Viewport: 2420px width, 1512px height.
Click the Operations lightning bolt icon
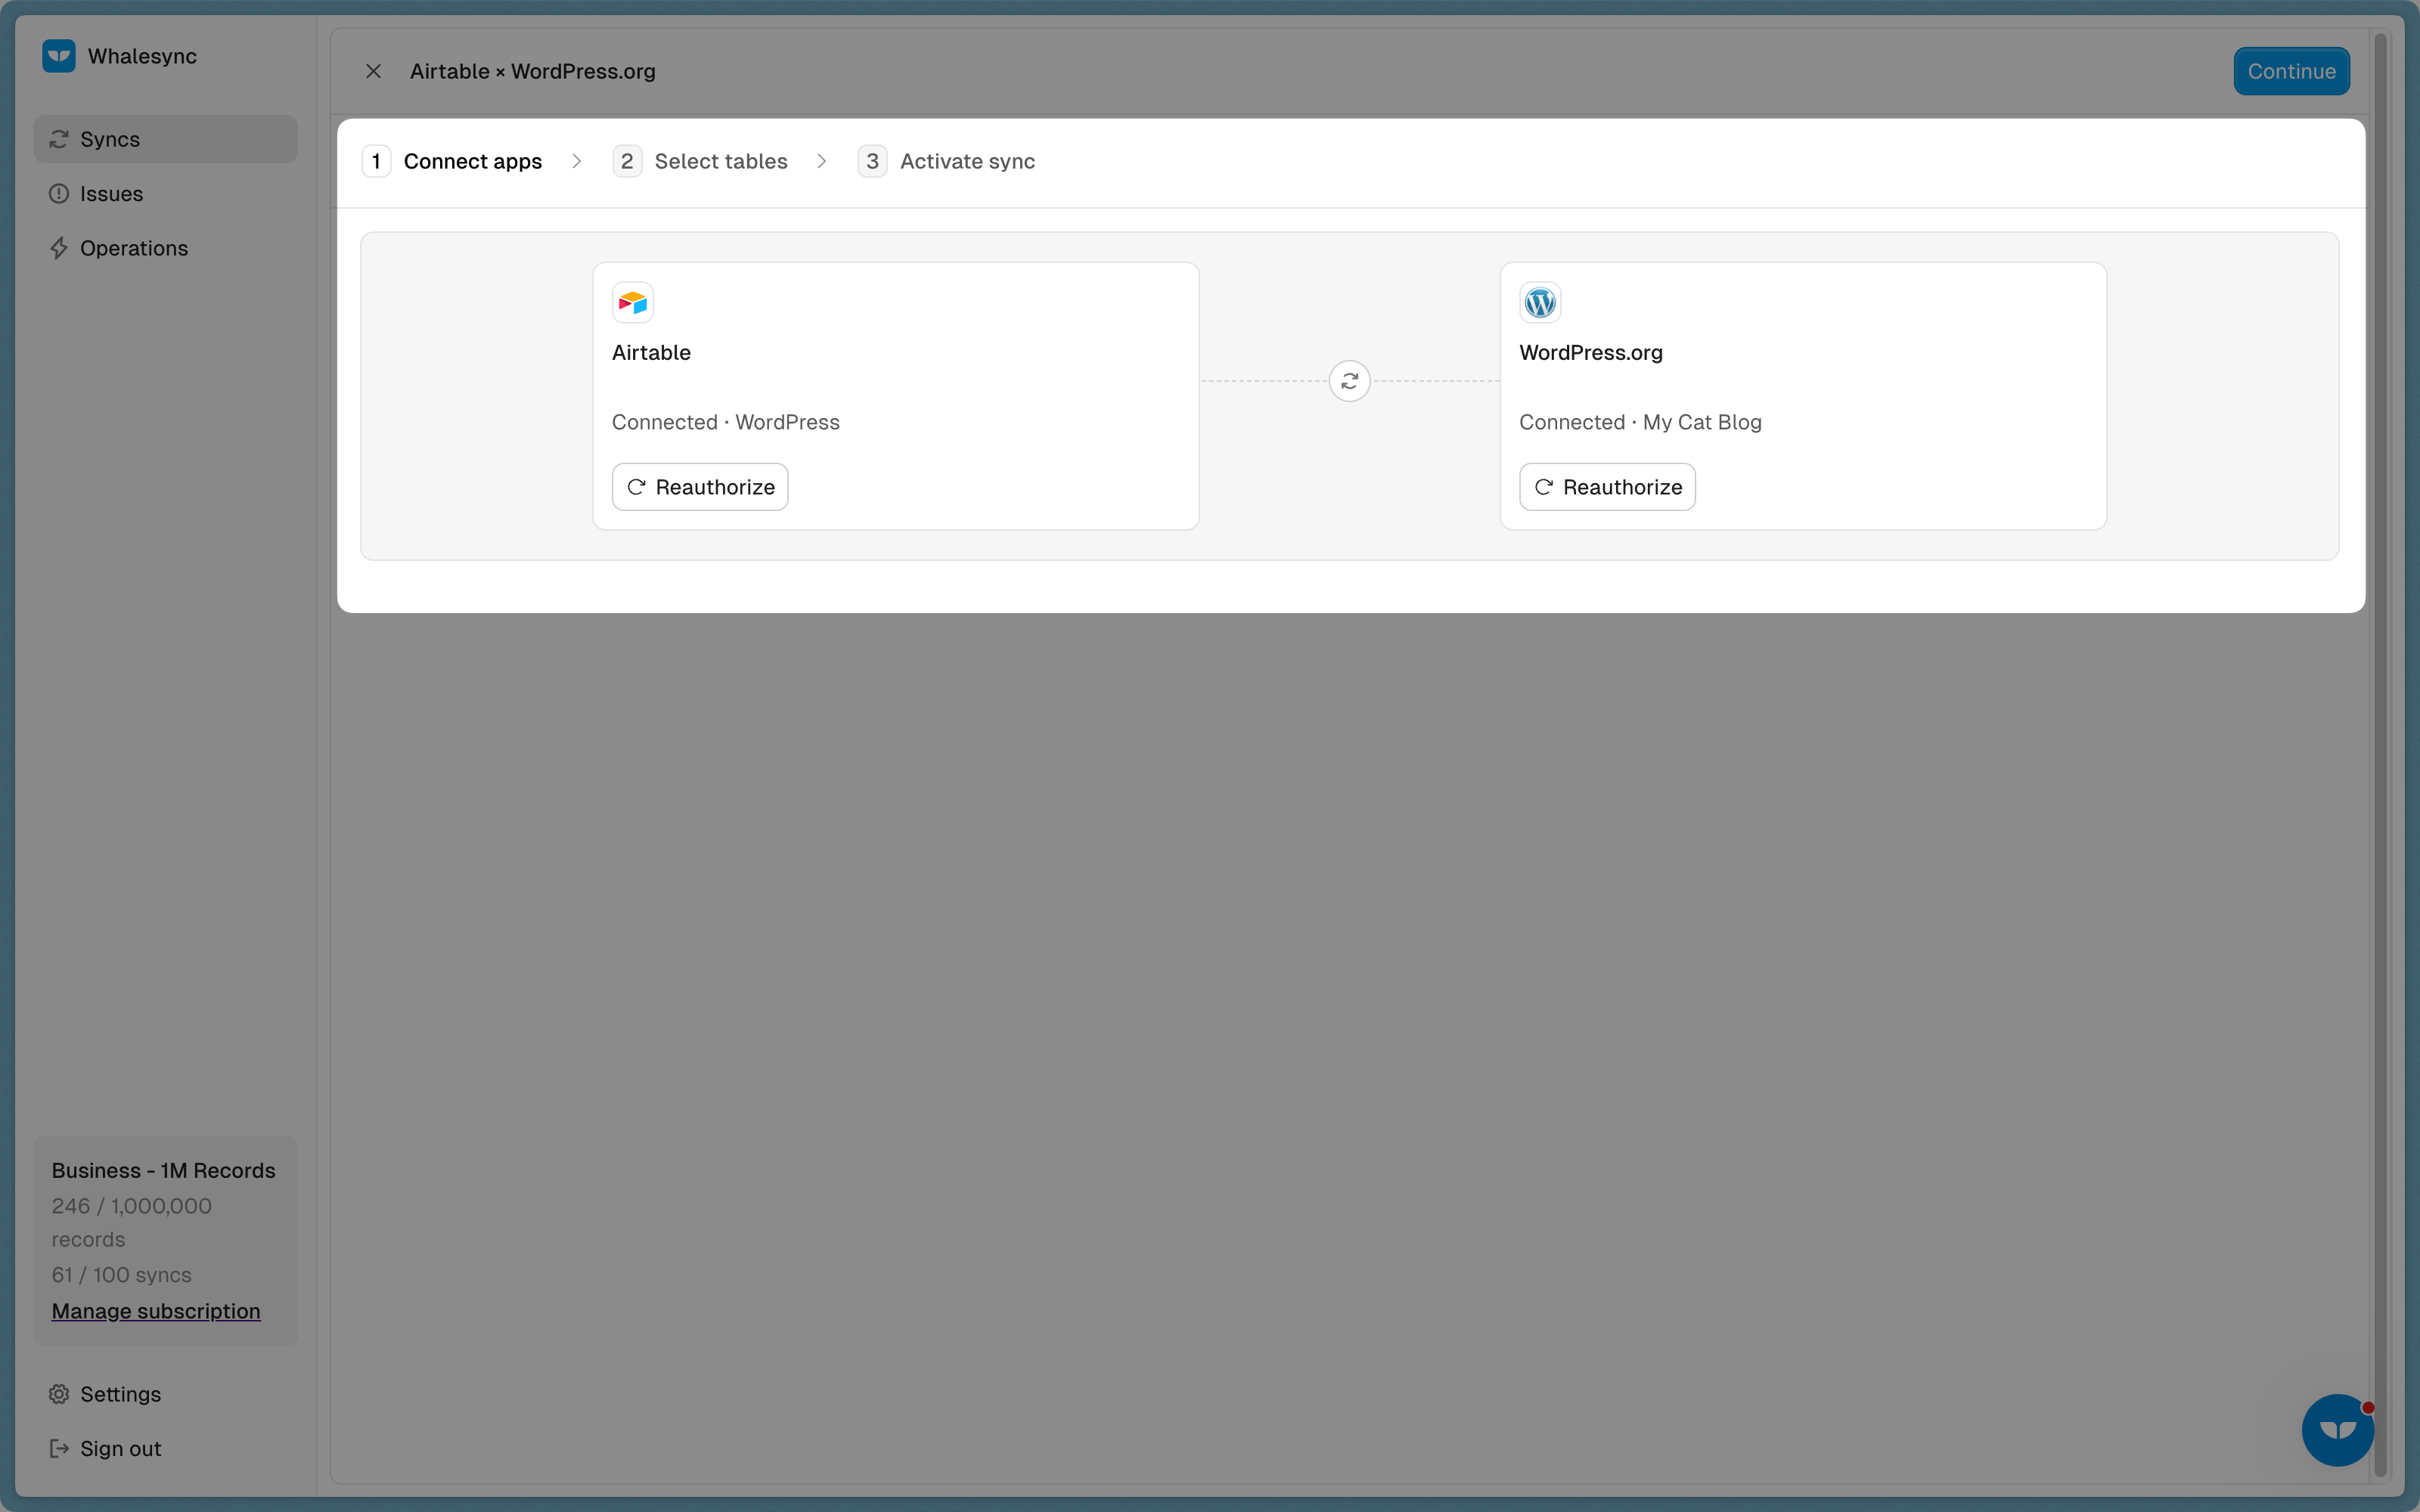point(59,248)
